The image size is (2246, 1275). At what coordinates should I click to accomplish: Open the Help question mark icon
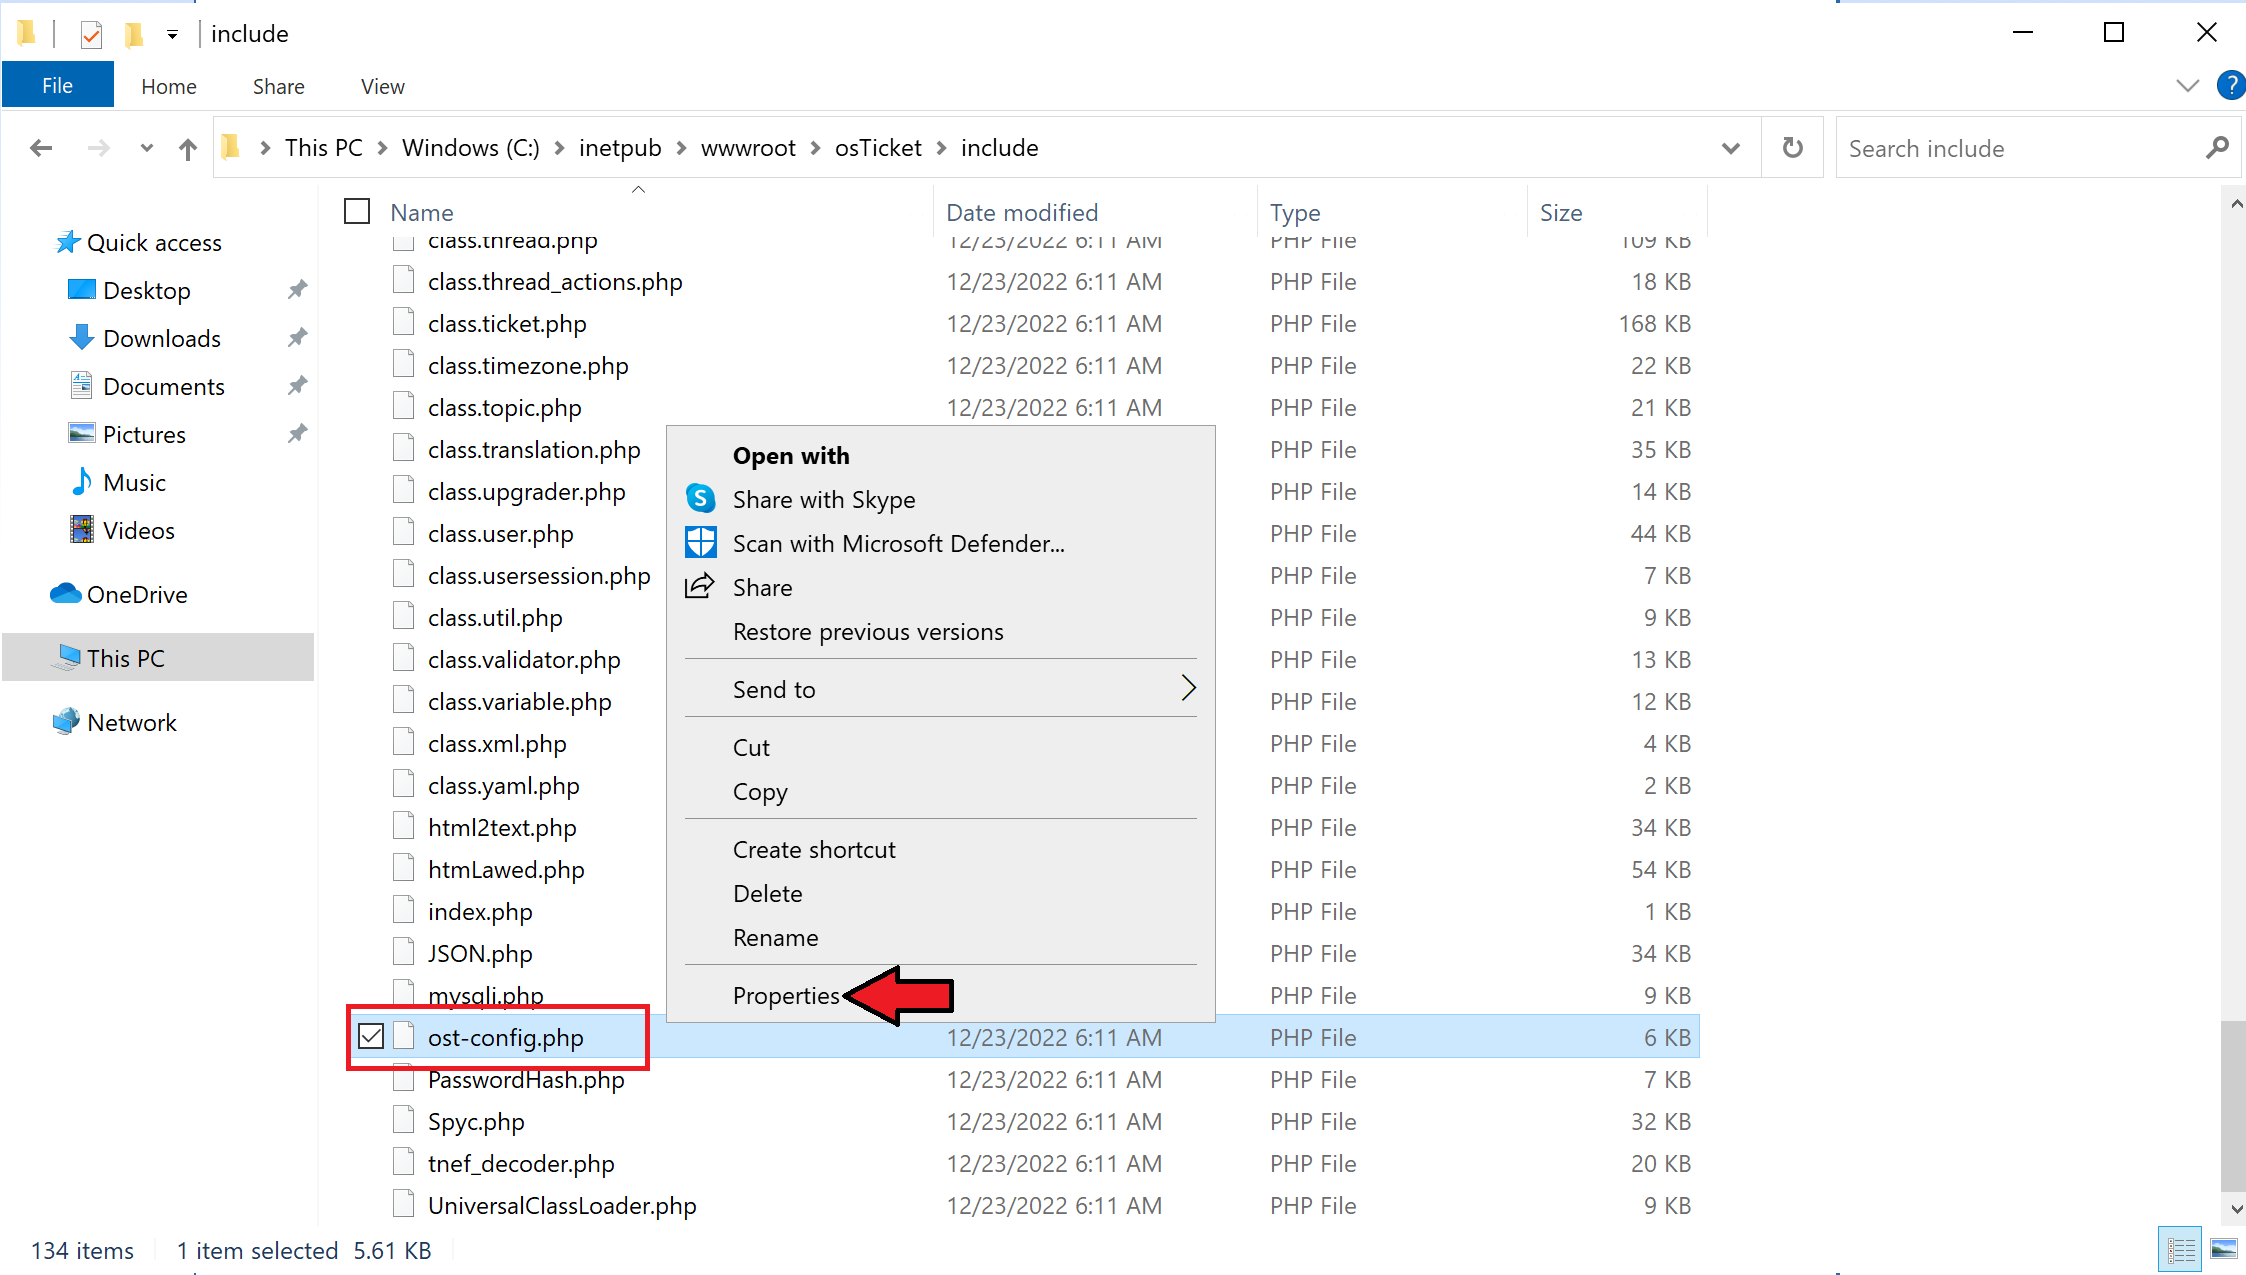pyautogui.click(x=2230, y=86)
